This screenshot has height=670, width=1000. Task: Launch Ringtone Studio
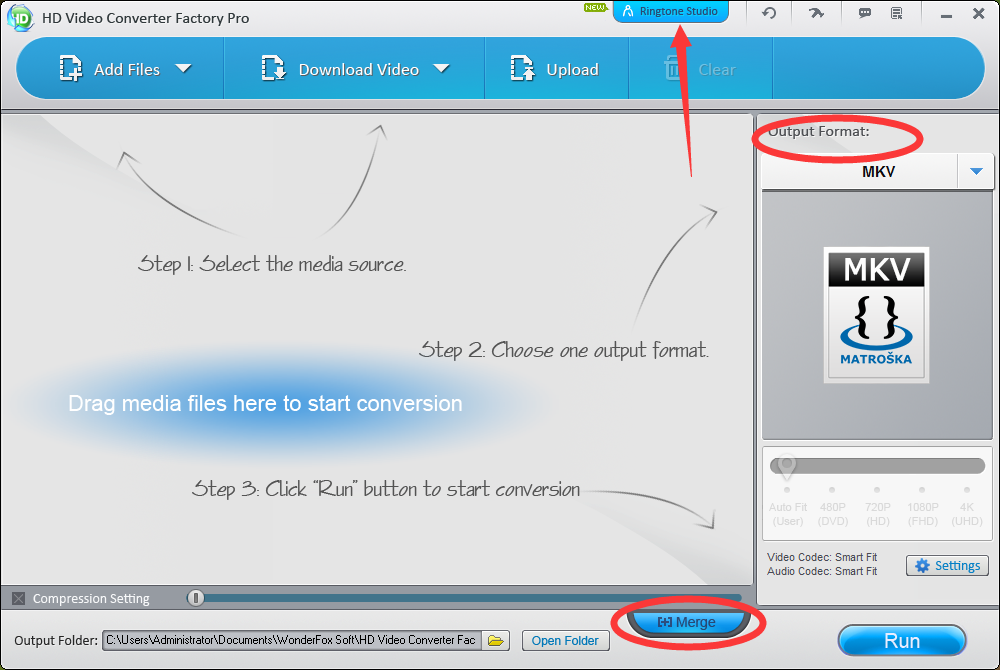(670, 11)
